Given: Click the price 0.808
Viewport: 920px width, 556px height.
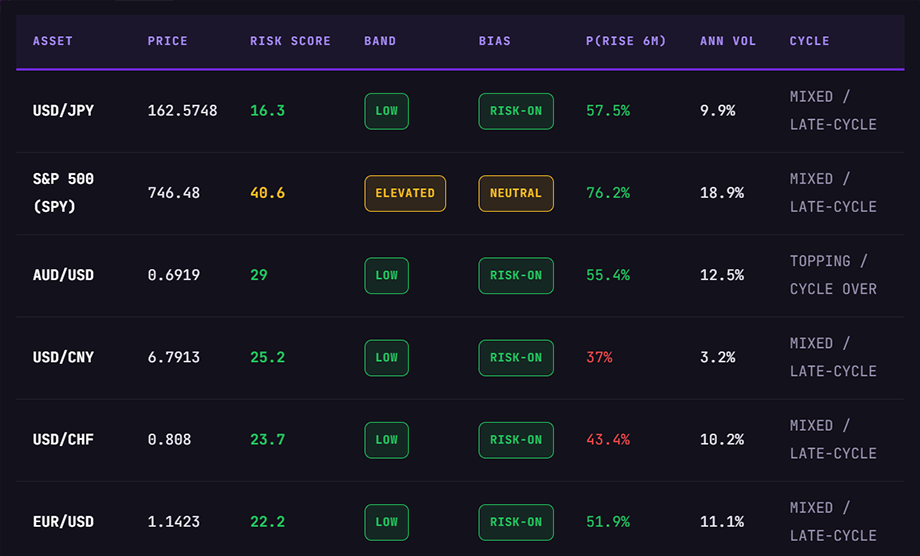Looking at the screenshot, I should tap(170, 439).
